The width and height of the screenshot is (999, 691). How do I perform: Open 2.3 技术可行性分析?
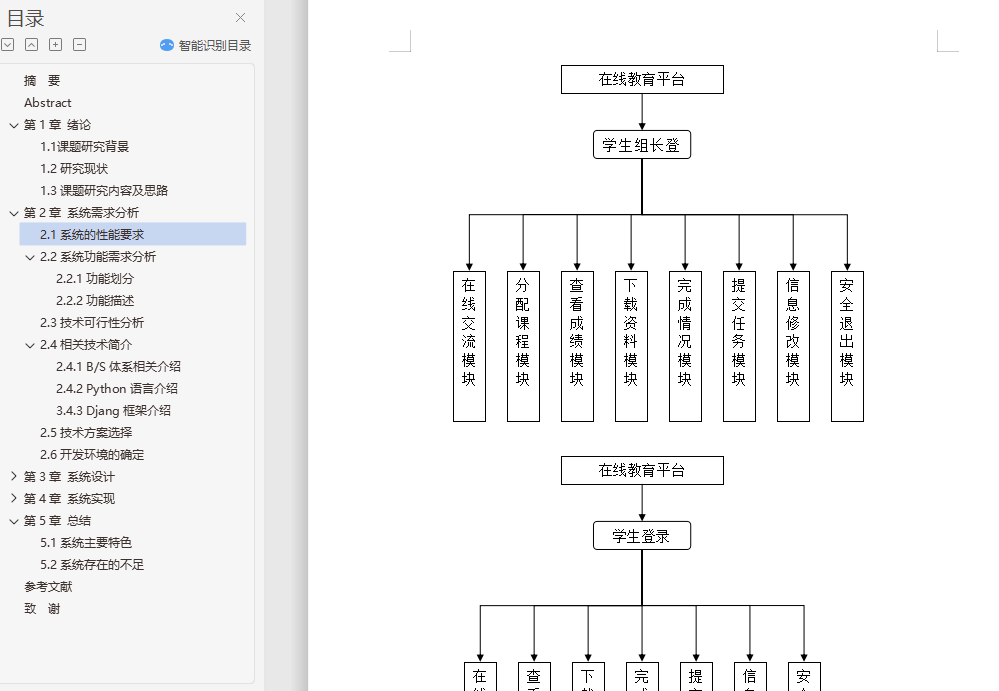(x=92, y=323)
